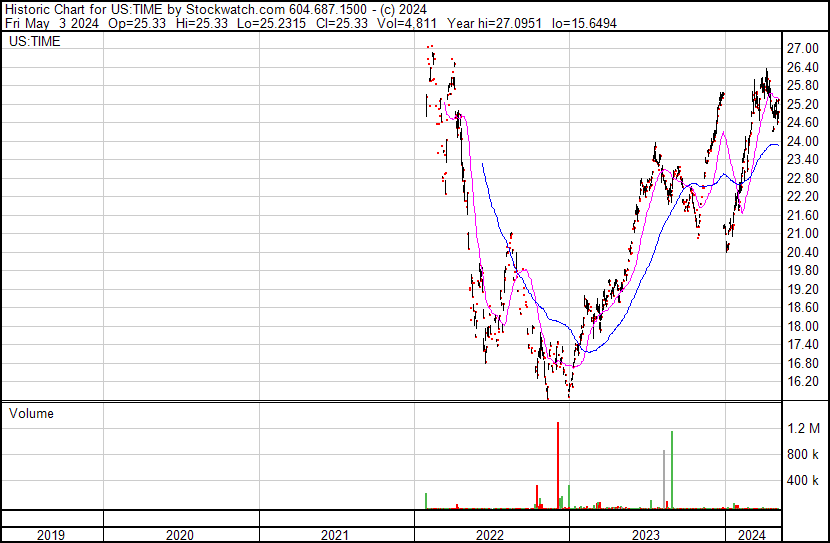The height and width of the screenshot is (543, 830).
Task: Select the 800 k volume axis label
Action: point(804,454)
